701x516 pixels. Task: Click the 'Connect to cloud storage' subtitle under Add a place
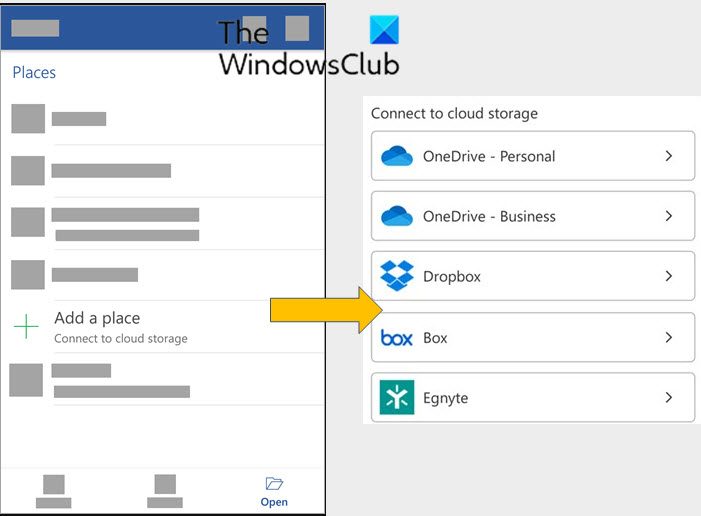(121, 338)
